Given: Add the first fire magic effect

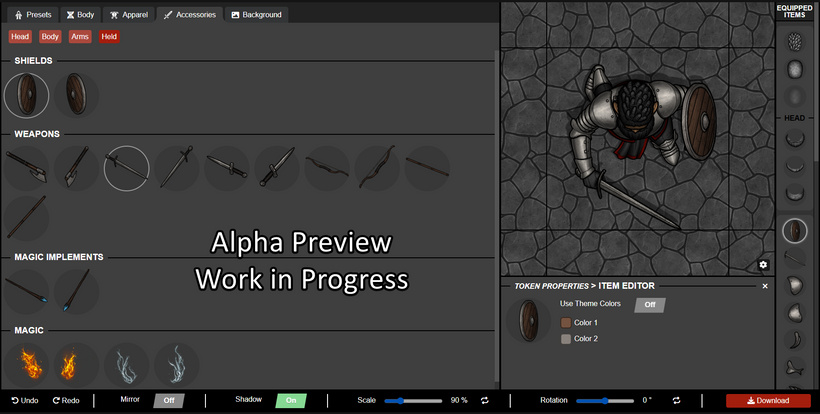Looking at the screenshot, I should pos(27,364).
